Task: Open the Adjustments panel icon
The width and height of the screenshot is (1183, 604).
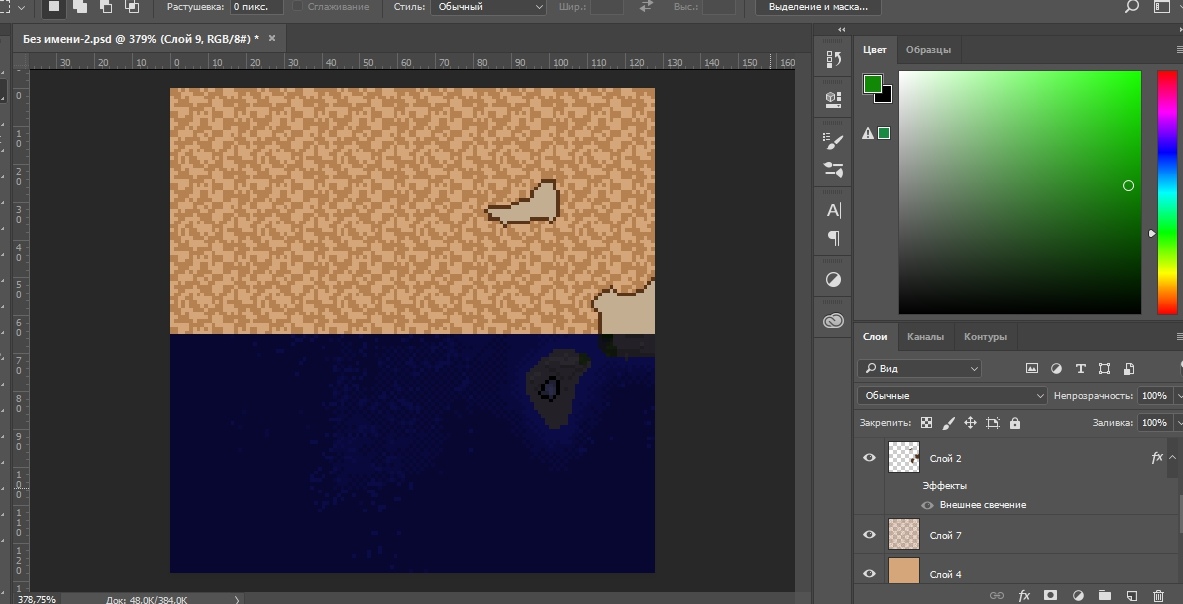Action: click(x=834, y=280)
